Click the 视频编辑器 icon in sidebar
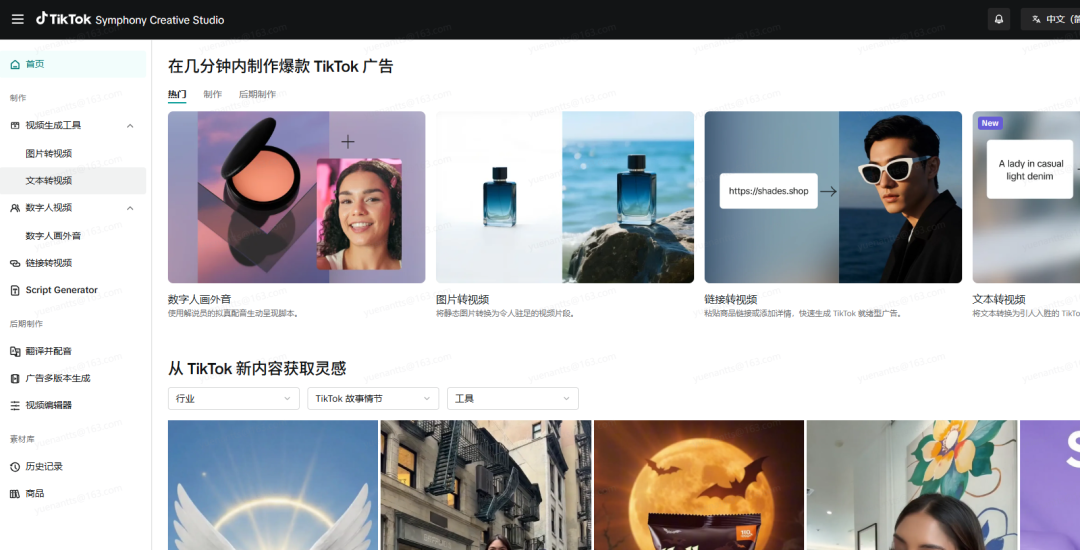1080x550 pixels. pyautogui.click(x=15, y=405)
